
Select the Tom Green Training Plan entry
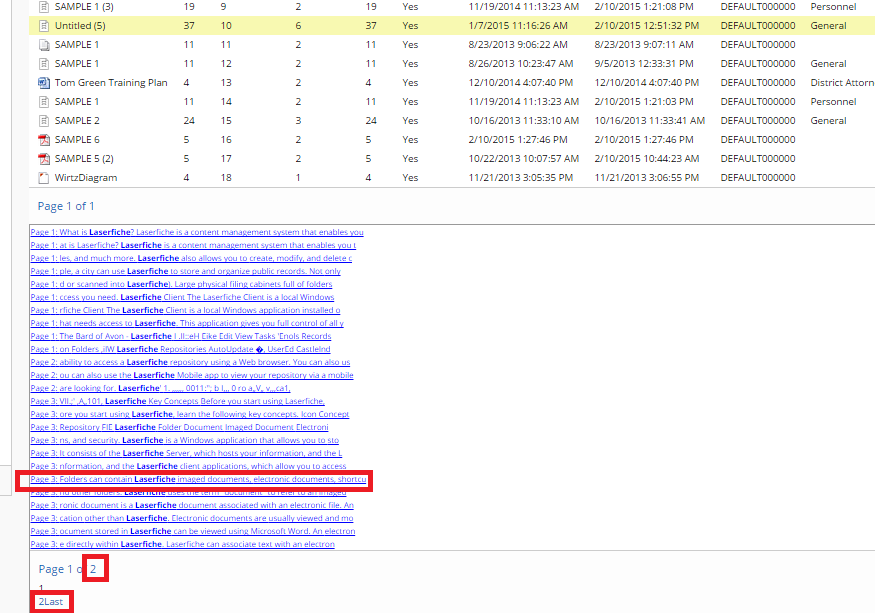[x=111, y=83]
